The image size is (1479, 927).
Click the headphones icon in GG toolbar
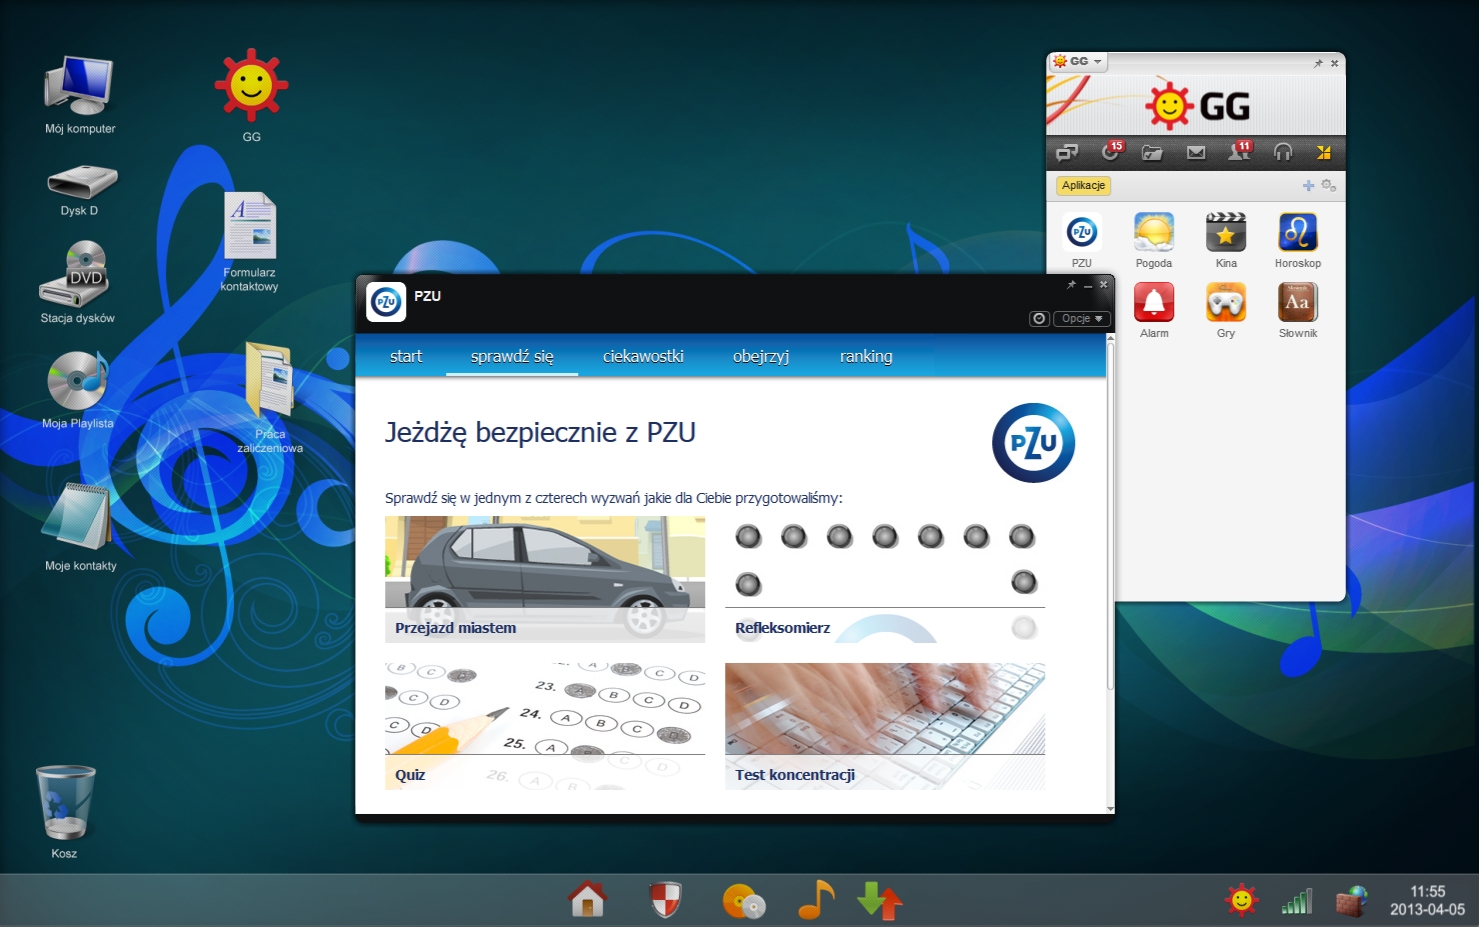[x=1282, y=153]
